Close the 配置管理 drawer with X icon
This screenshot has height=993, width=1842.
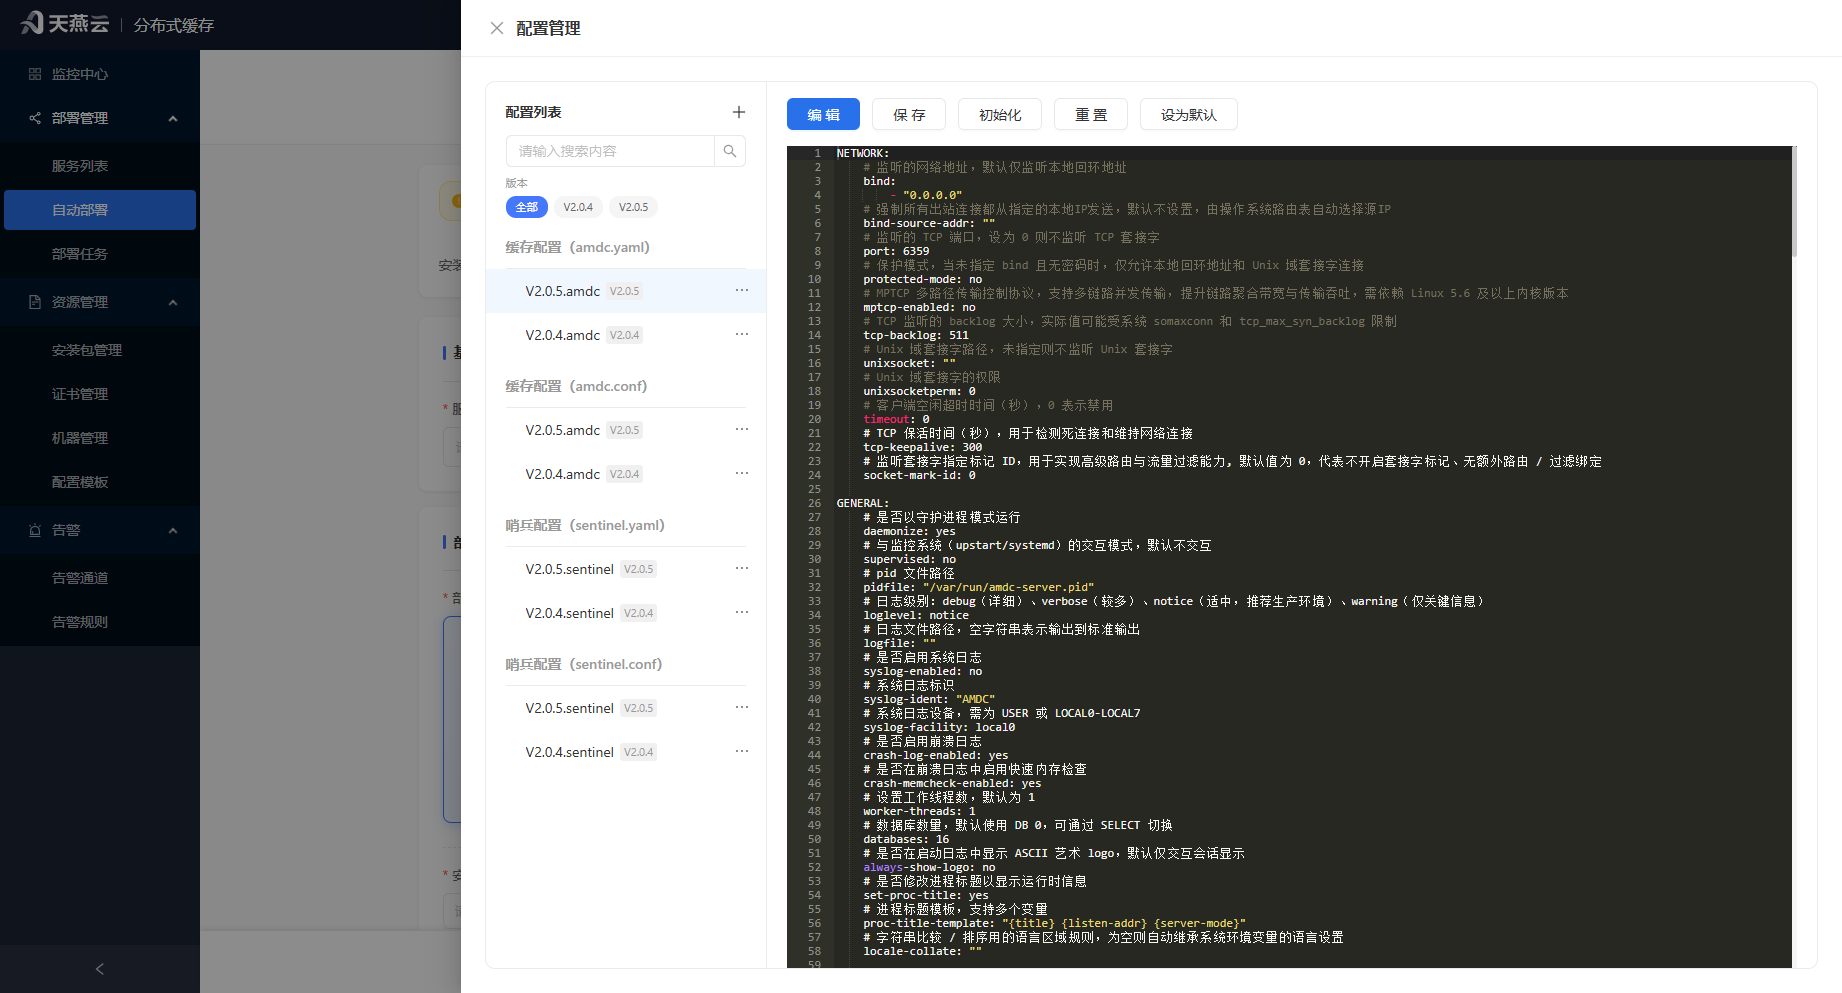click(496, 28)
